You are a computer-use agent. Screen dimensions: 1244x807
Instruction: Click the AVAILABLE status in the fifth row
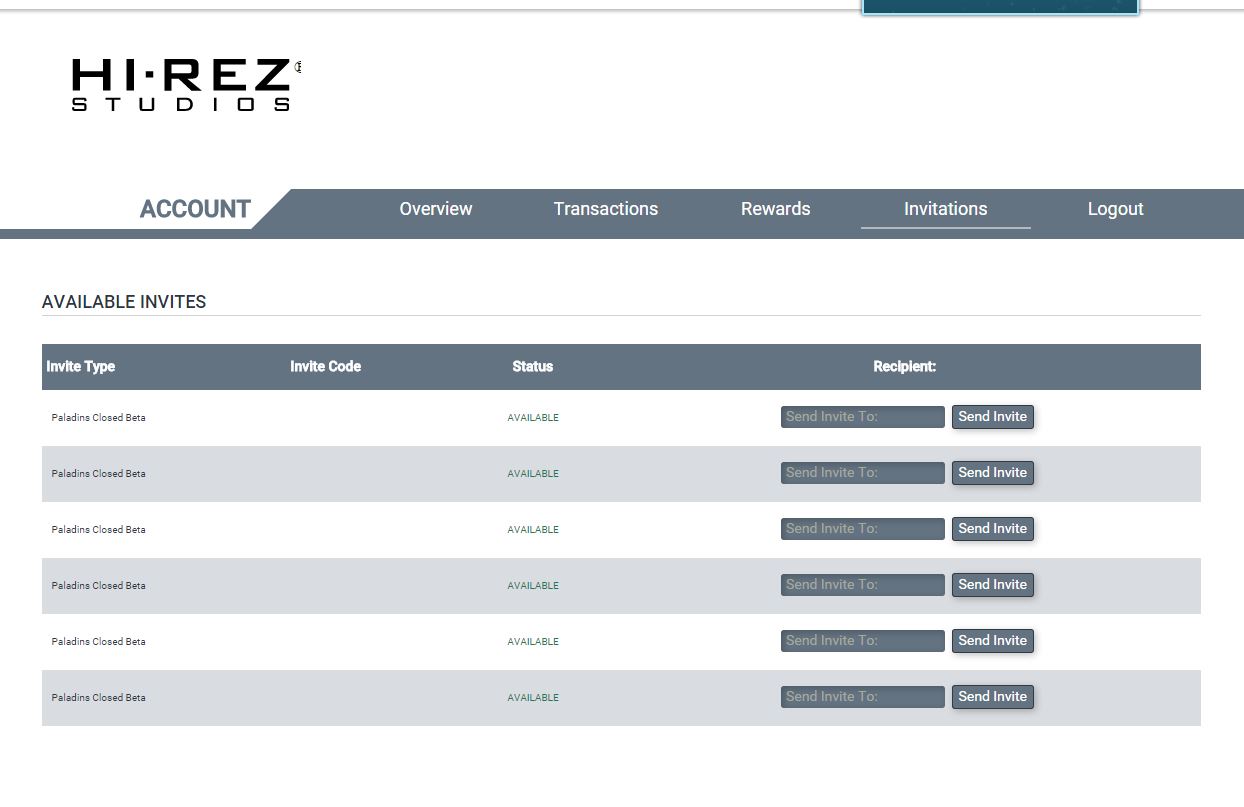coord(533,642)
